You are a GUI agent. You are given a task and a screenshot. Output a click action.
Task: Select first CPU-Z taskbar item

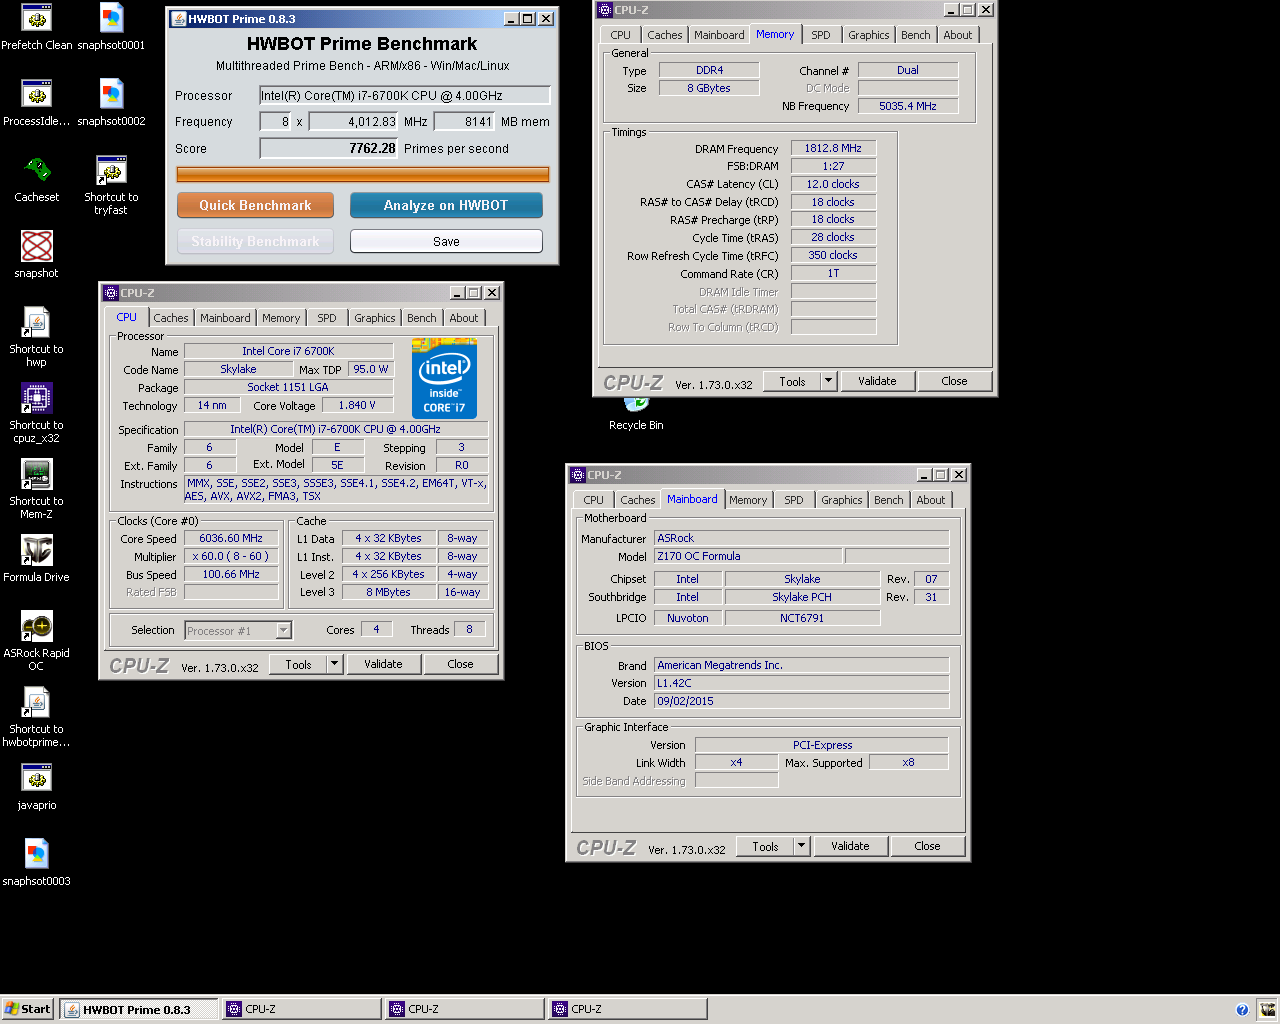(303, 1009)
